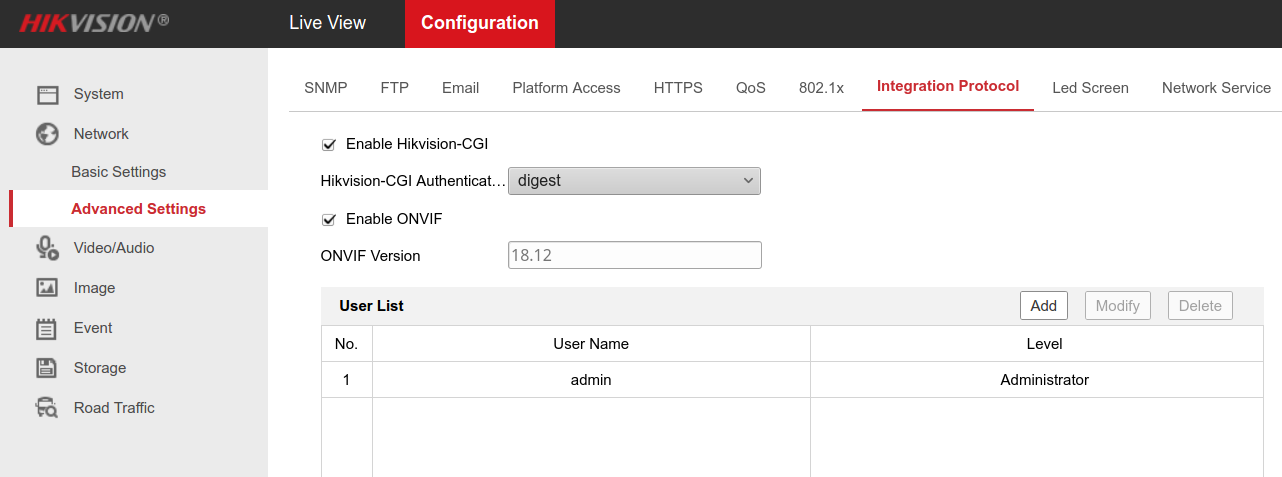Image resolution: width=1282 pixels, height=477 pixels.
Task: Switch to the SNMP tab
Action: (x=326, y=88)
